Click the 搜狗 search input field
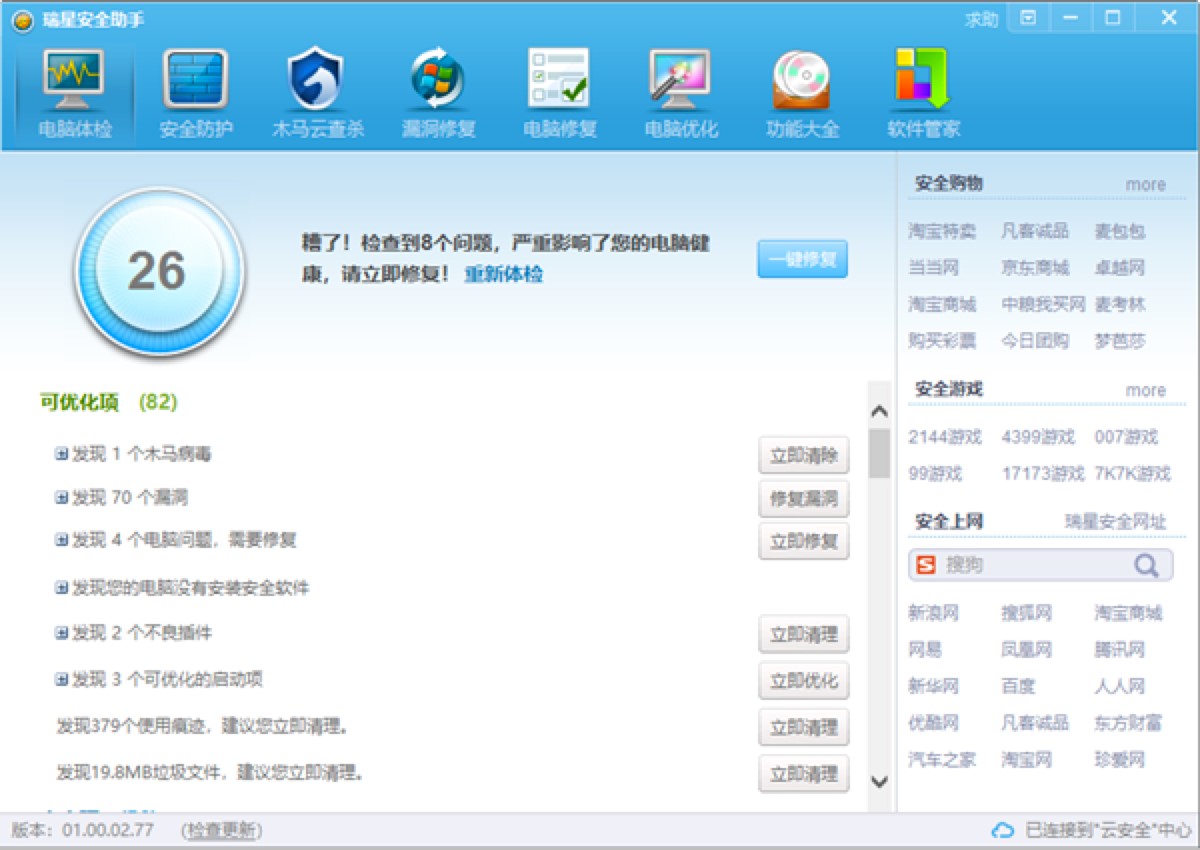The image size is (1200, 850). 1036,565
